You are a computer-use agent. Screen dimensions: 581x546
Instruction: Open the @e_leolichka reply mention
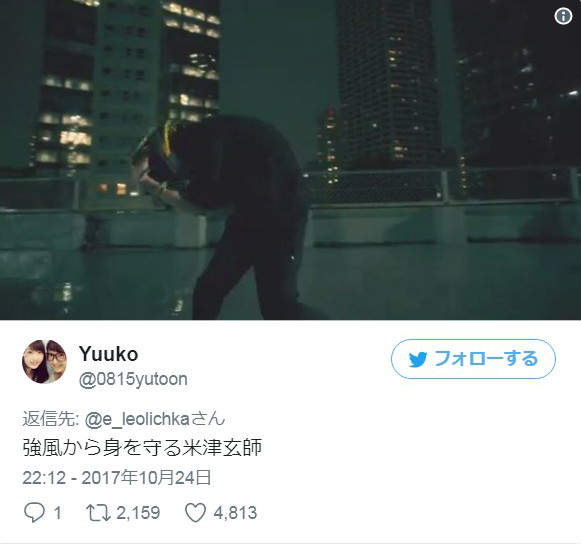pyautogui.click(x=137, y=419)
